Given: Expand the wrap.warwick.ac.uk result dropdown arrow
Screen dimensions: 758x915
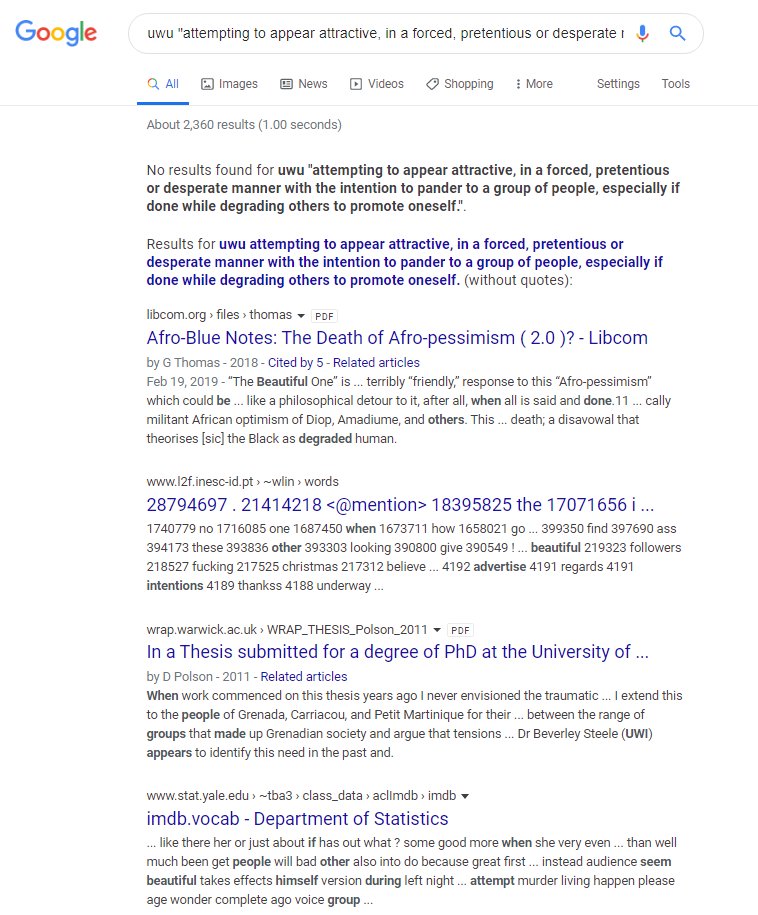Looking at the screenshot, I should (437, 630).
